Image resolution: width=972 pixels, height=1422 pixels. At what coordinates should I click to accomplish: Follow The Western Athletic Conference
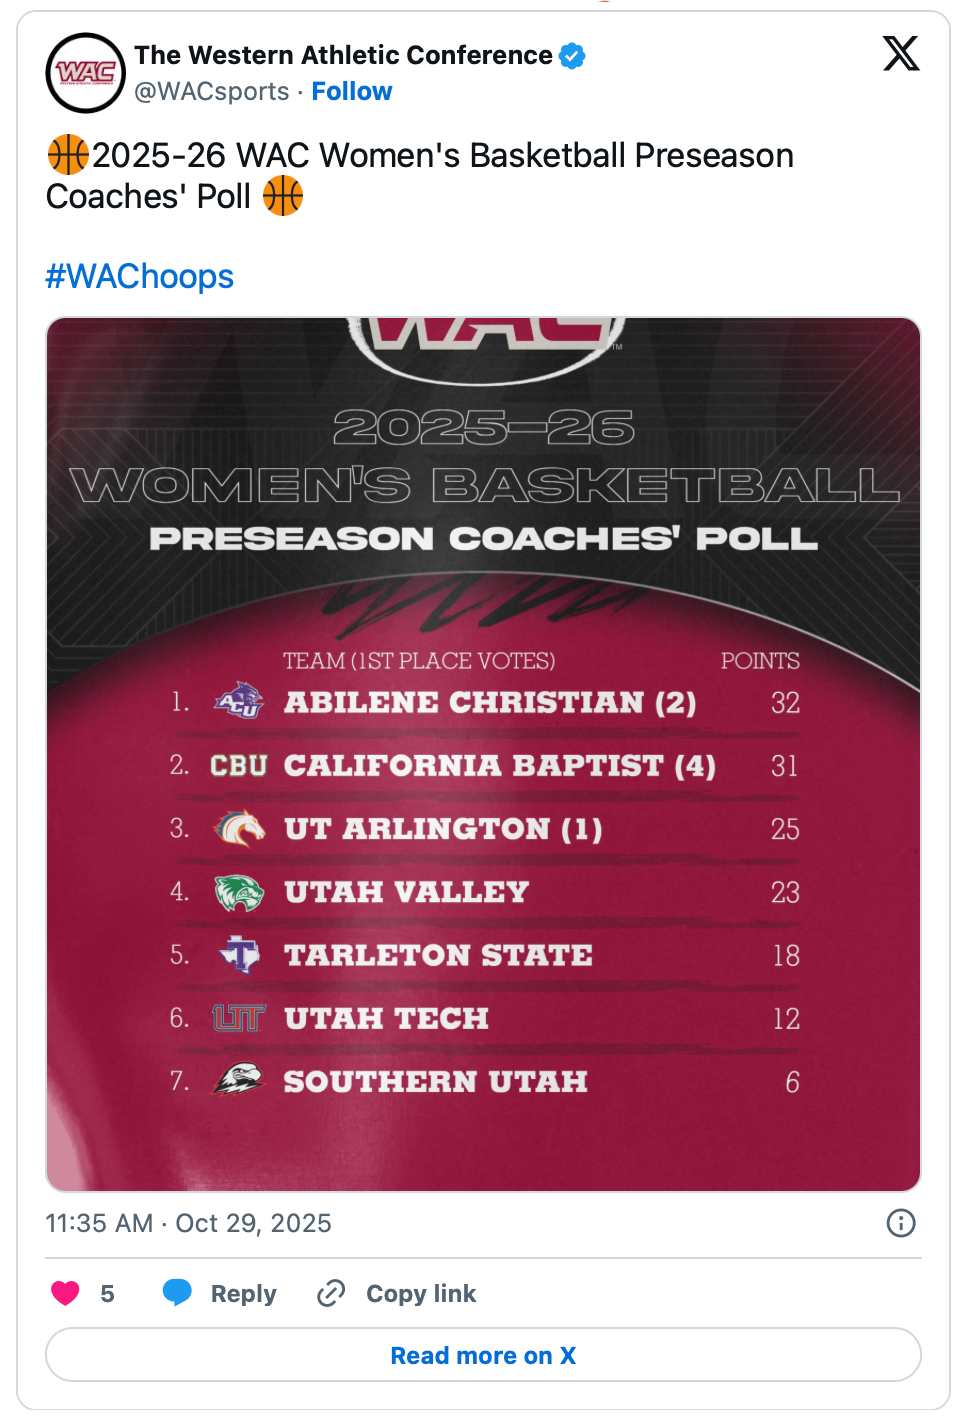352,92
